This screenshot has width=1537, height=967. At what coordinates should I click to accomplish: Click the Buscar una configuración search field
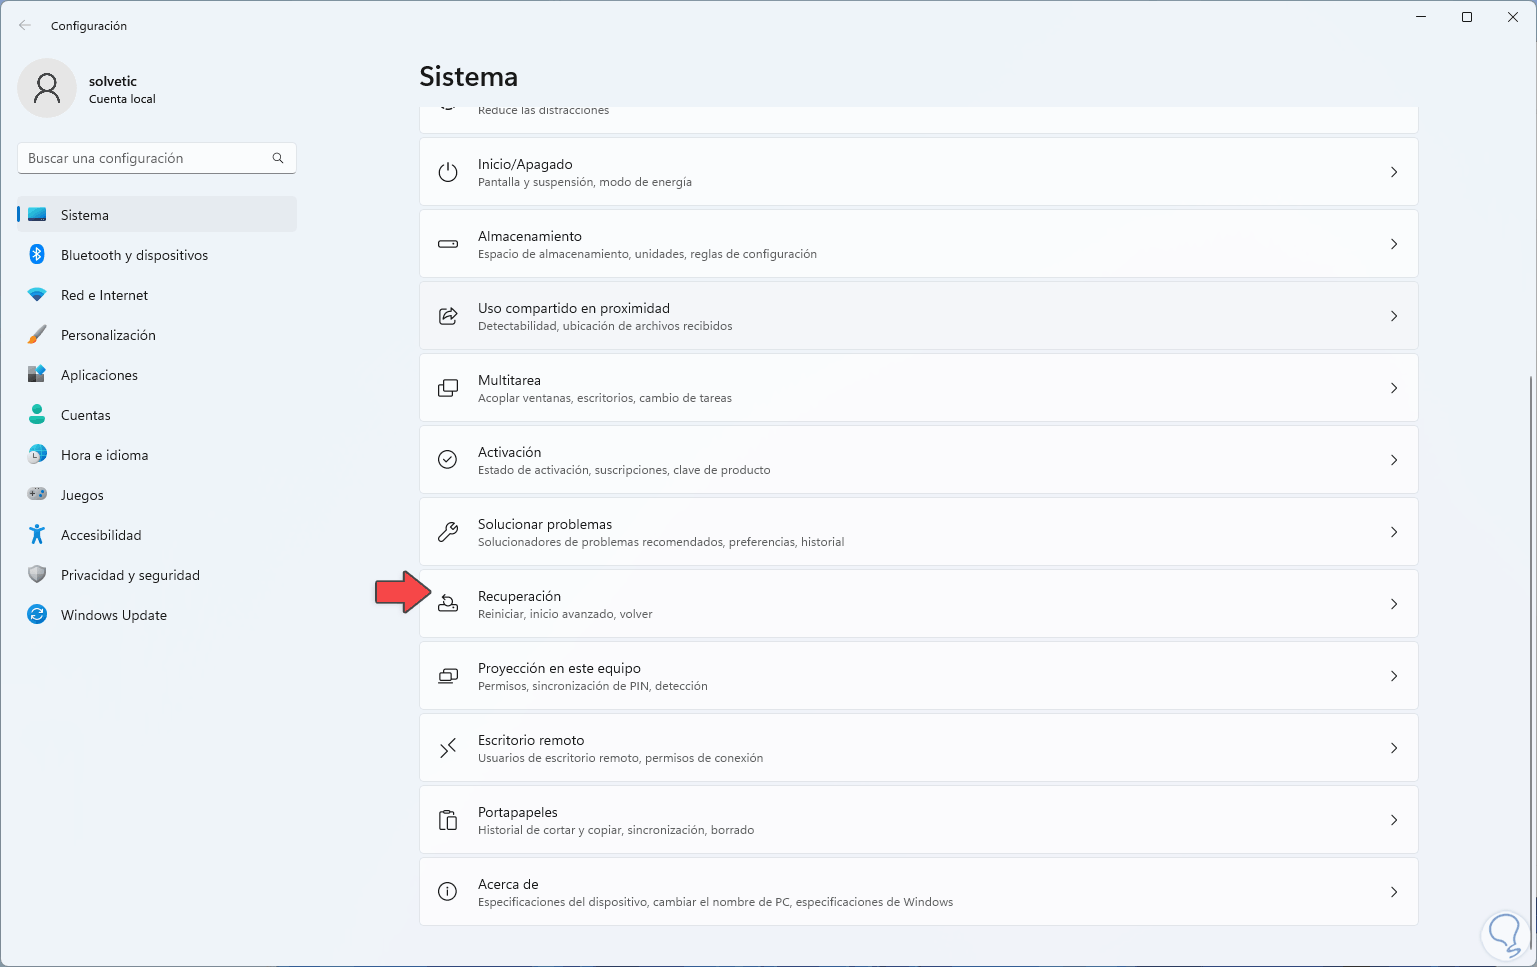145,158
